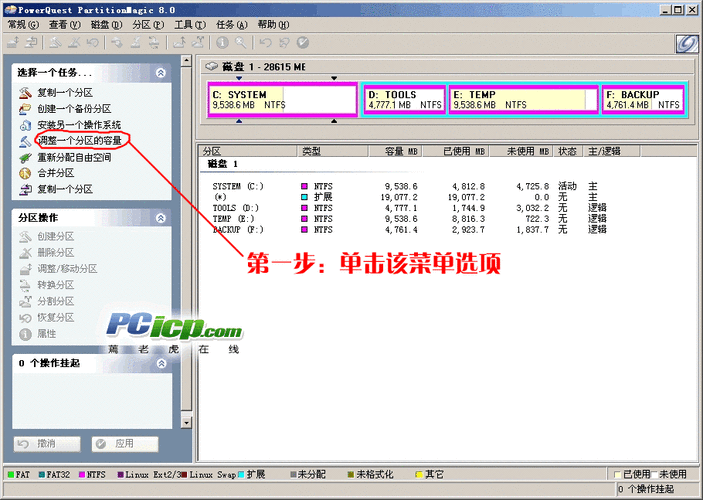Image resolution: width=703 pixels, height=500 pixels.
Task: Click the PowerQuest logo icon at toolbar end
Action: (x=687, y=44)
